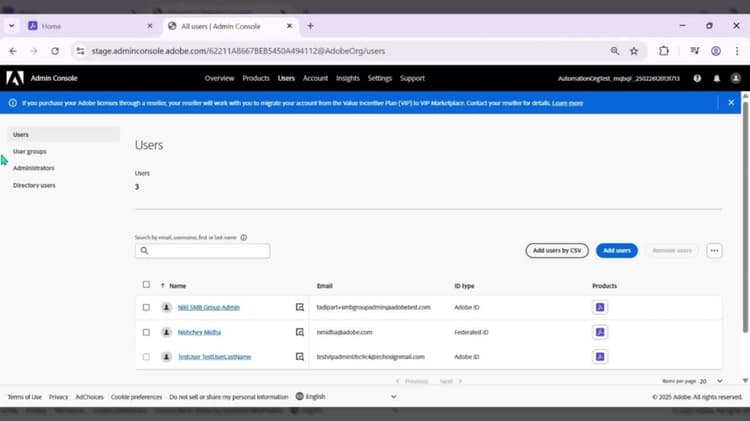Image resolution: width=750 pixels, height=421 pixels.
Task: Open the help question mark icon
Action: [x=697, y=78]
